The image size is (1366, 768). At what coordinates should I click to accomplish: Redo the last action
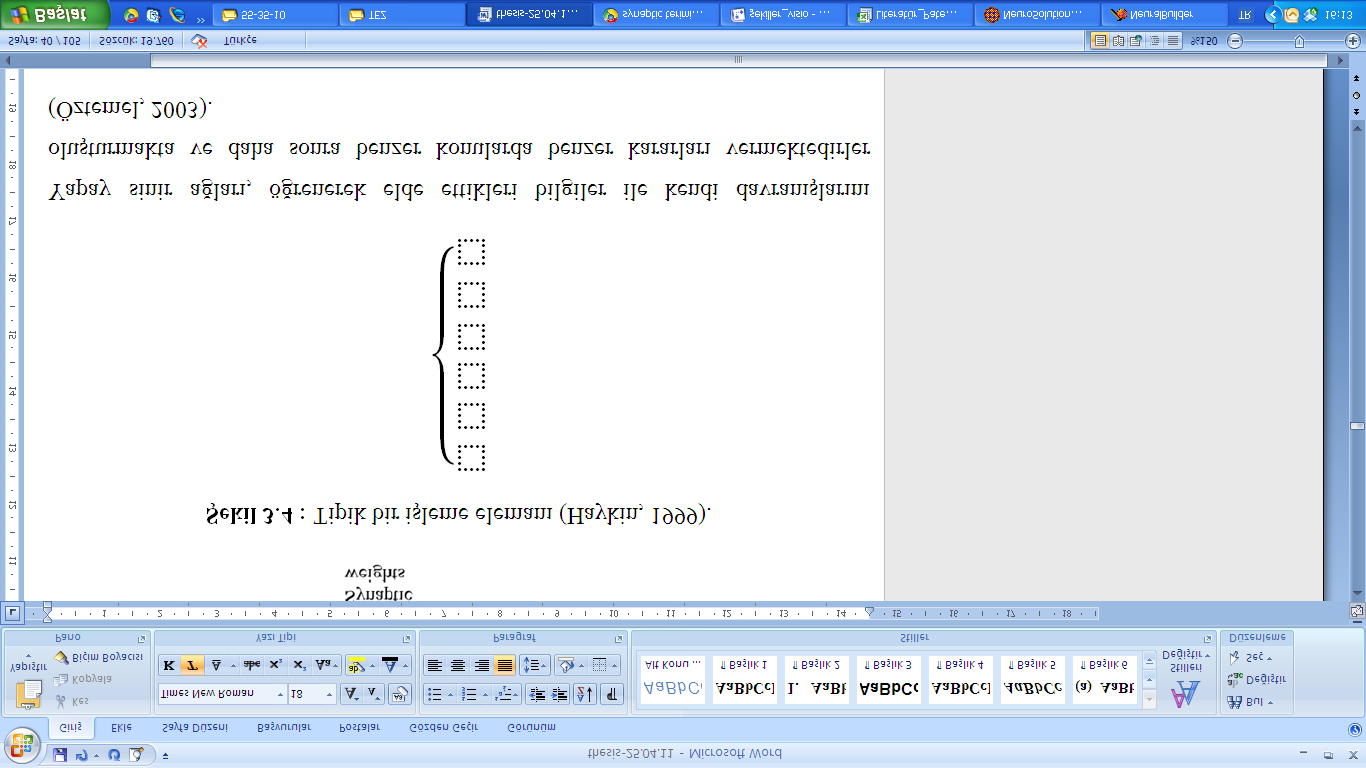click(114, 755)
